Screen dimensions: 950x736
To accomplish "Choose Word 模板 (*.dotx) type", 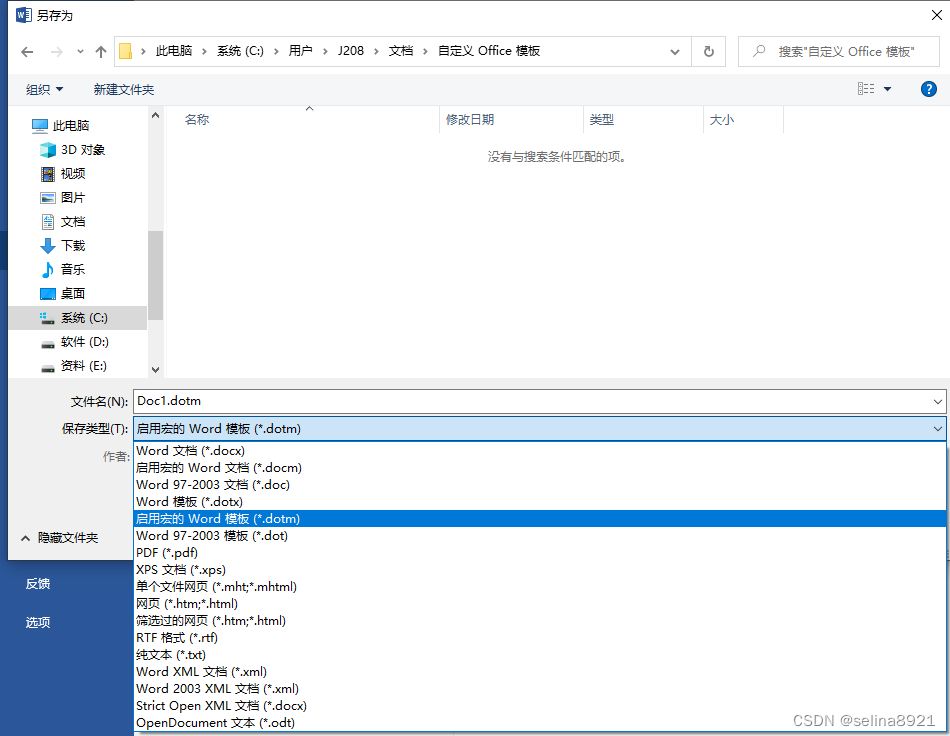I will coord(539,502).
